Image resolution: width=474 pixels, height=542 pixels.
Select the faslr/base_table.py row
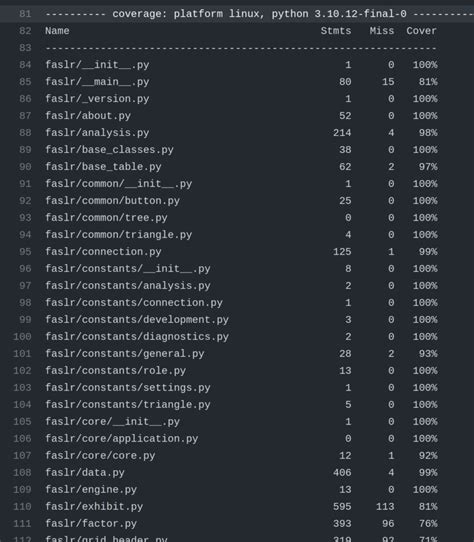241,167
